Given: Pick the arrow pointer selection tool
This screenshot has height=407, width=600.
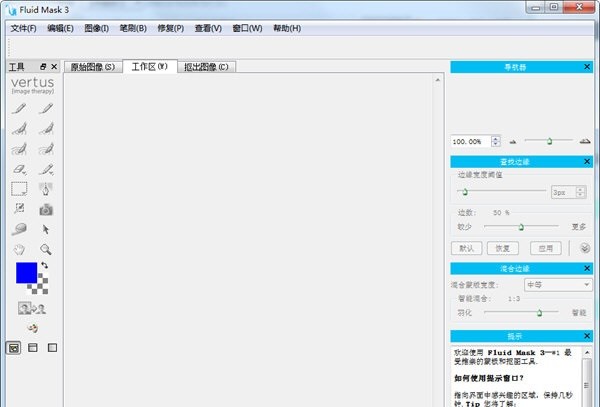Looking at the screenshot, I should coord(46,229).
